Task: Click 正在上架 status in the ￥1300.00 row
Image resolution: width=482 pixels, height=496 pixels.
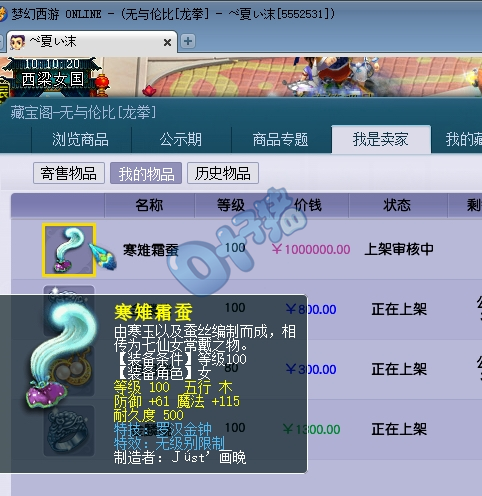Action: pyautogui.click(x=399, y=429)
